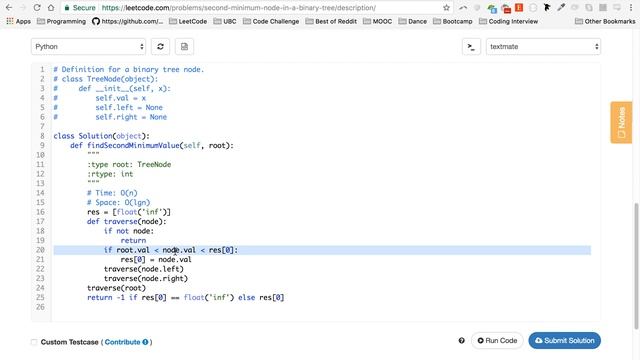Open the MOOC bookmarks folder
Viewport: 640px width, 360px height.
click(x=377, y=21)
